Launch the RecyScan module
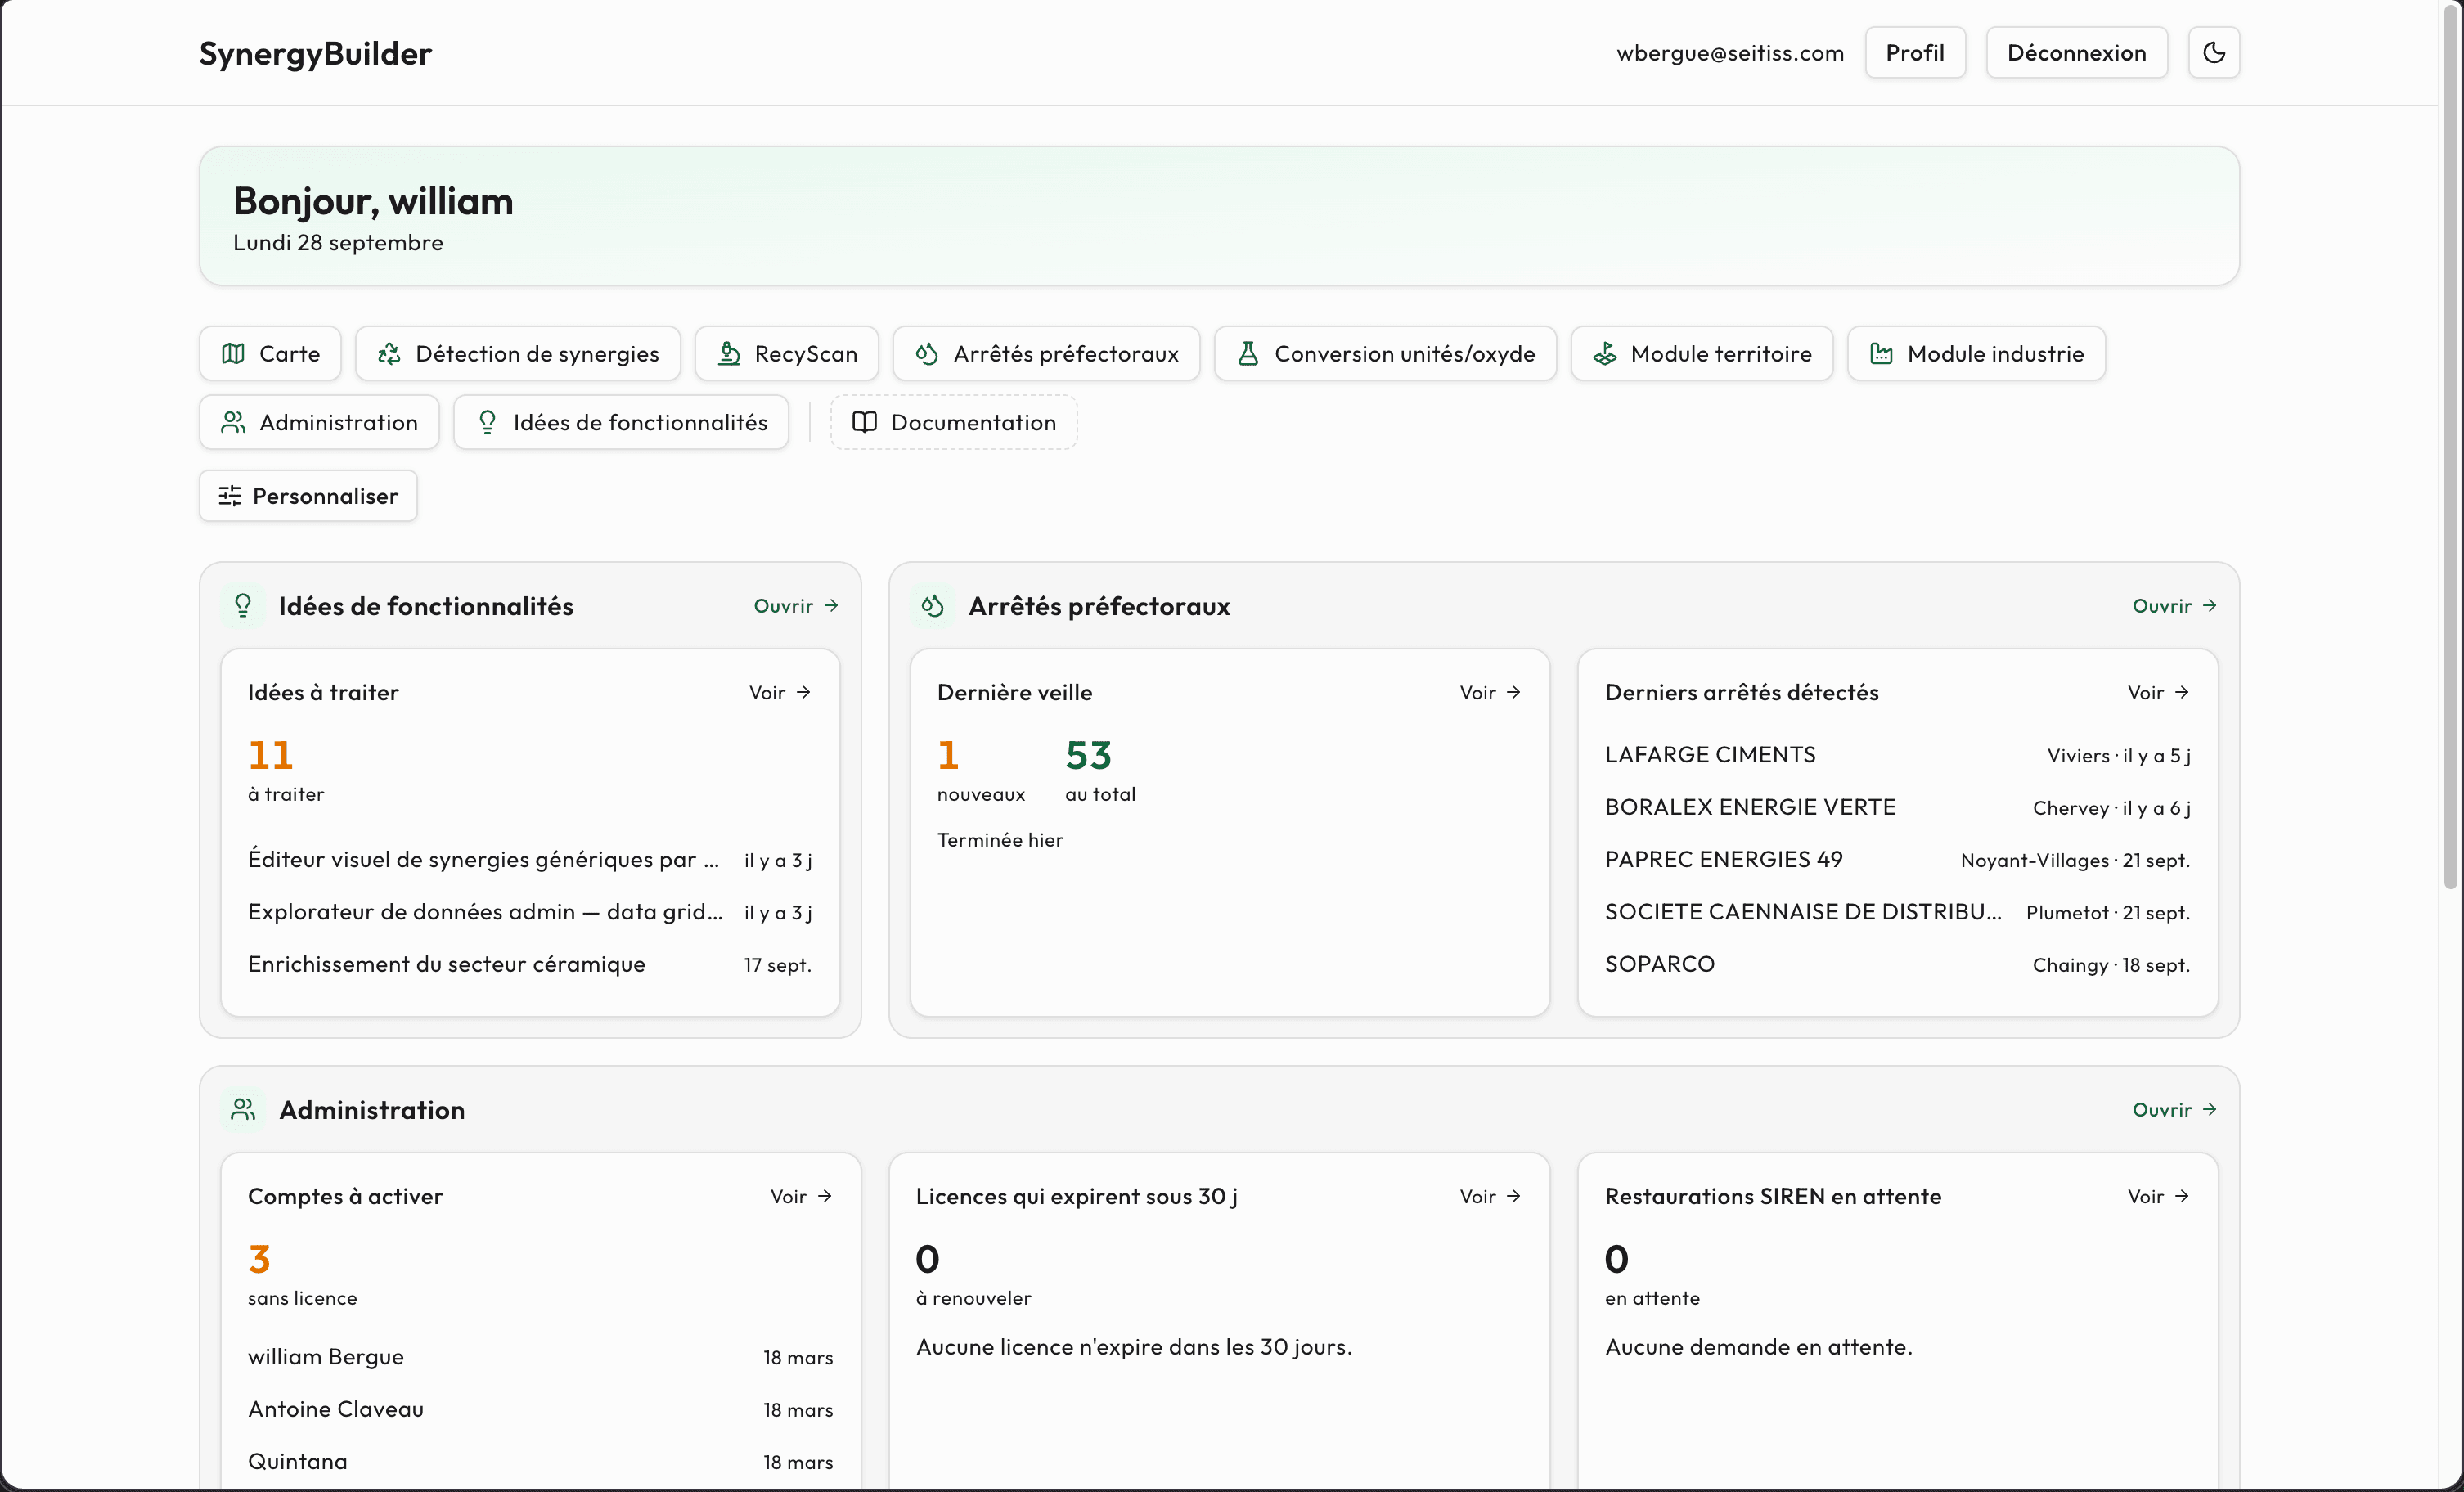Viewport: 2464px width, 1492px height. coord(787,353)
